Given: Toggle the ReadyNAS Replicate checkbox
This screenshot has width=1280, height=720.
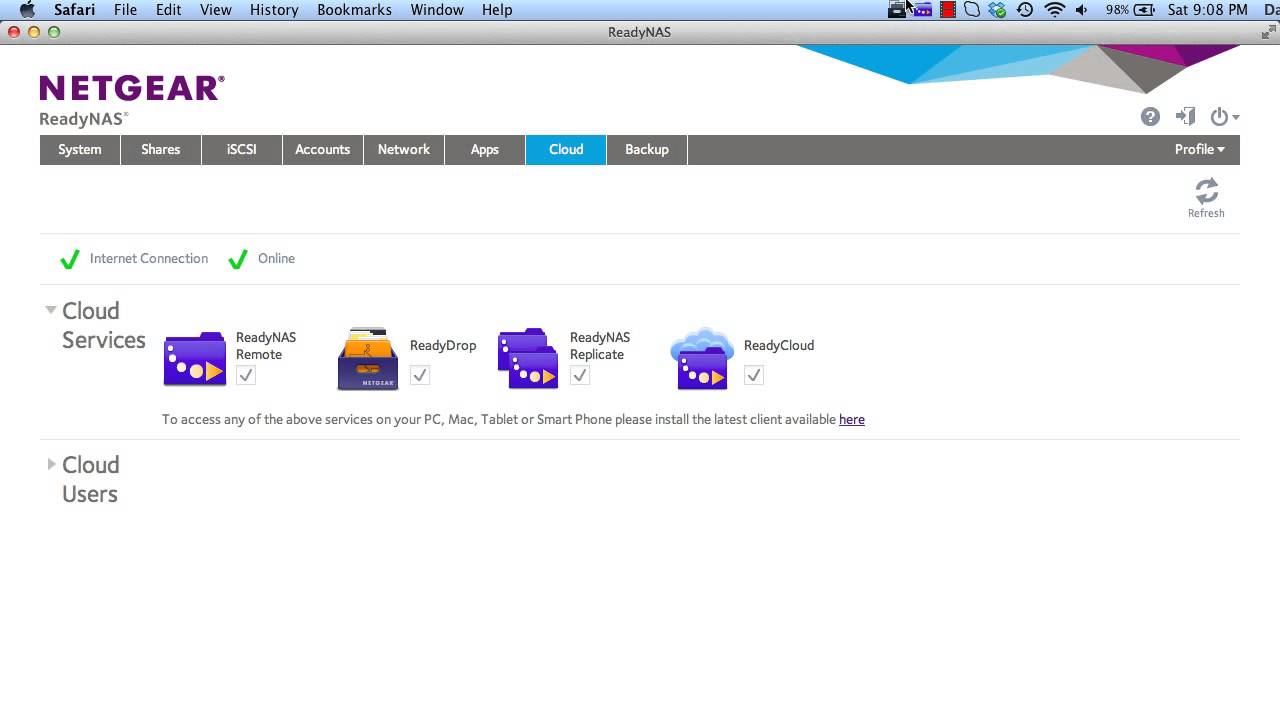Looking at the screenshot, I should [x=580, y=375].
